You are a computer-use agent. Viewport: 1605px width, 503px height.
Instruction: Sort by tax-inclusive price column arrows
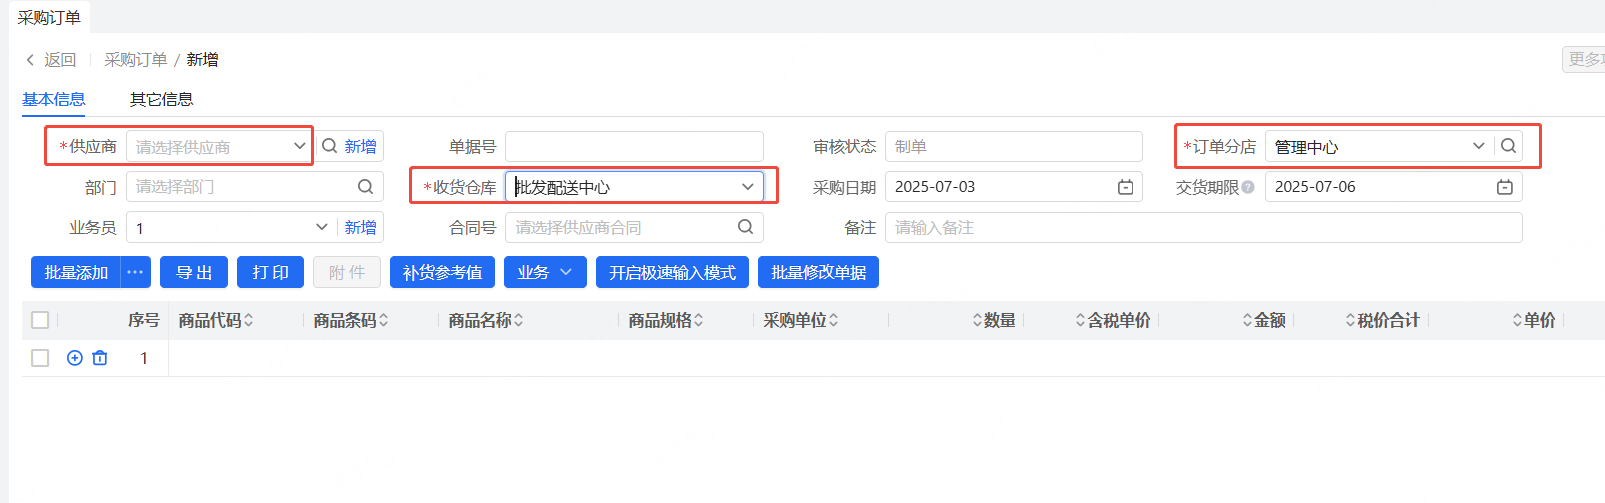tap(1080, 320)
